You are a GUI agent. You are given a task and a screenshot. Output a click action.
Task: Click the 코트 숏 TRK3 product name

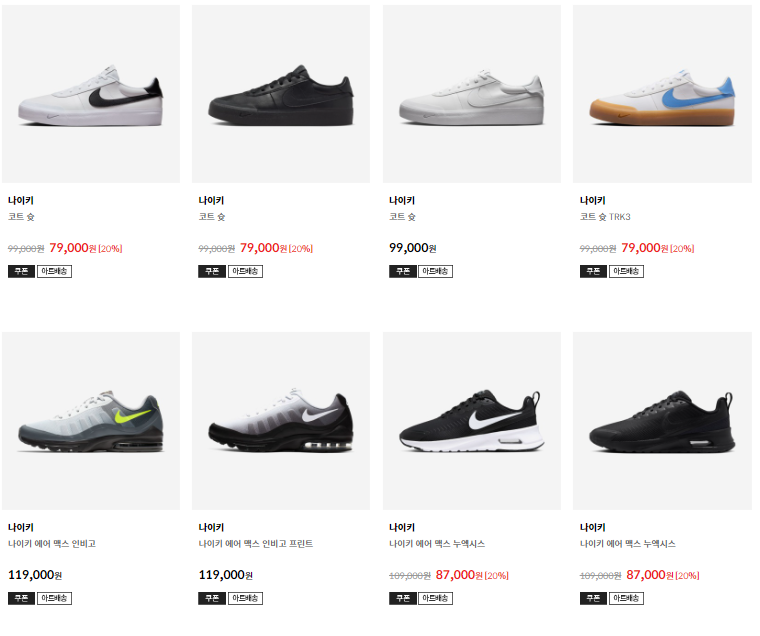tap(605, 217)
